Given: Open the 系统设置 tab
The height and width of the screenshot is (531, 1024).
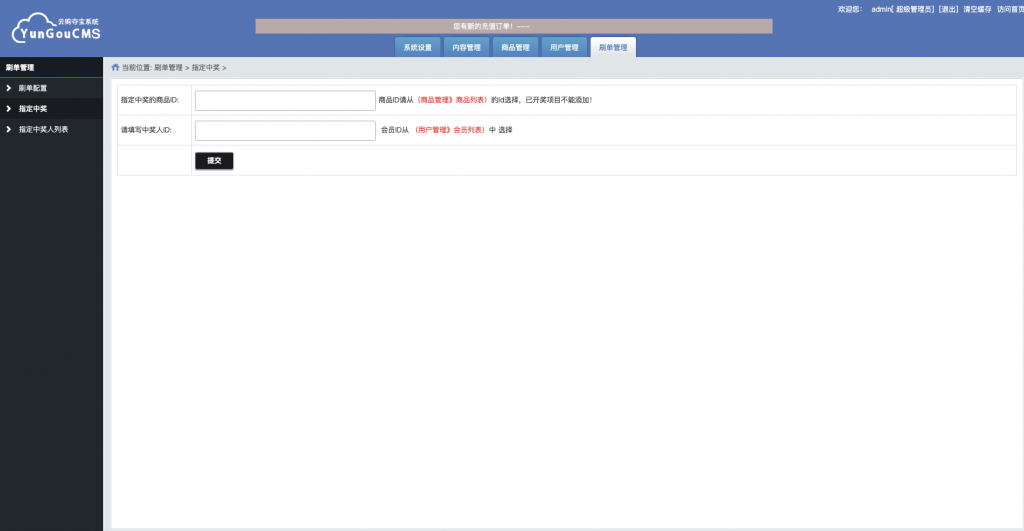Looking at the screenshot, I should [417, 47].
